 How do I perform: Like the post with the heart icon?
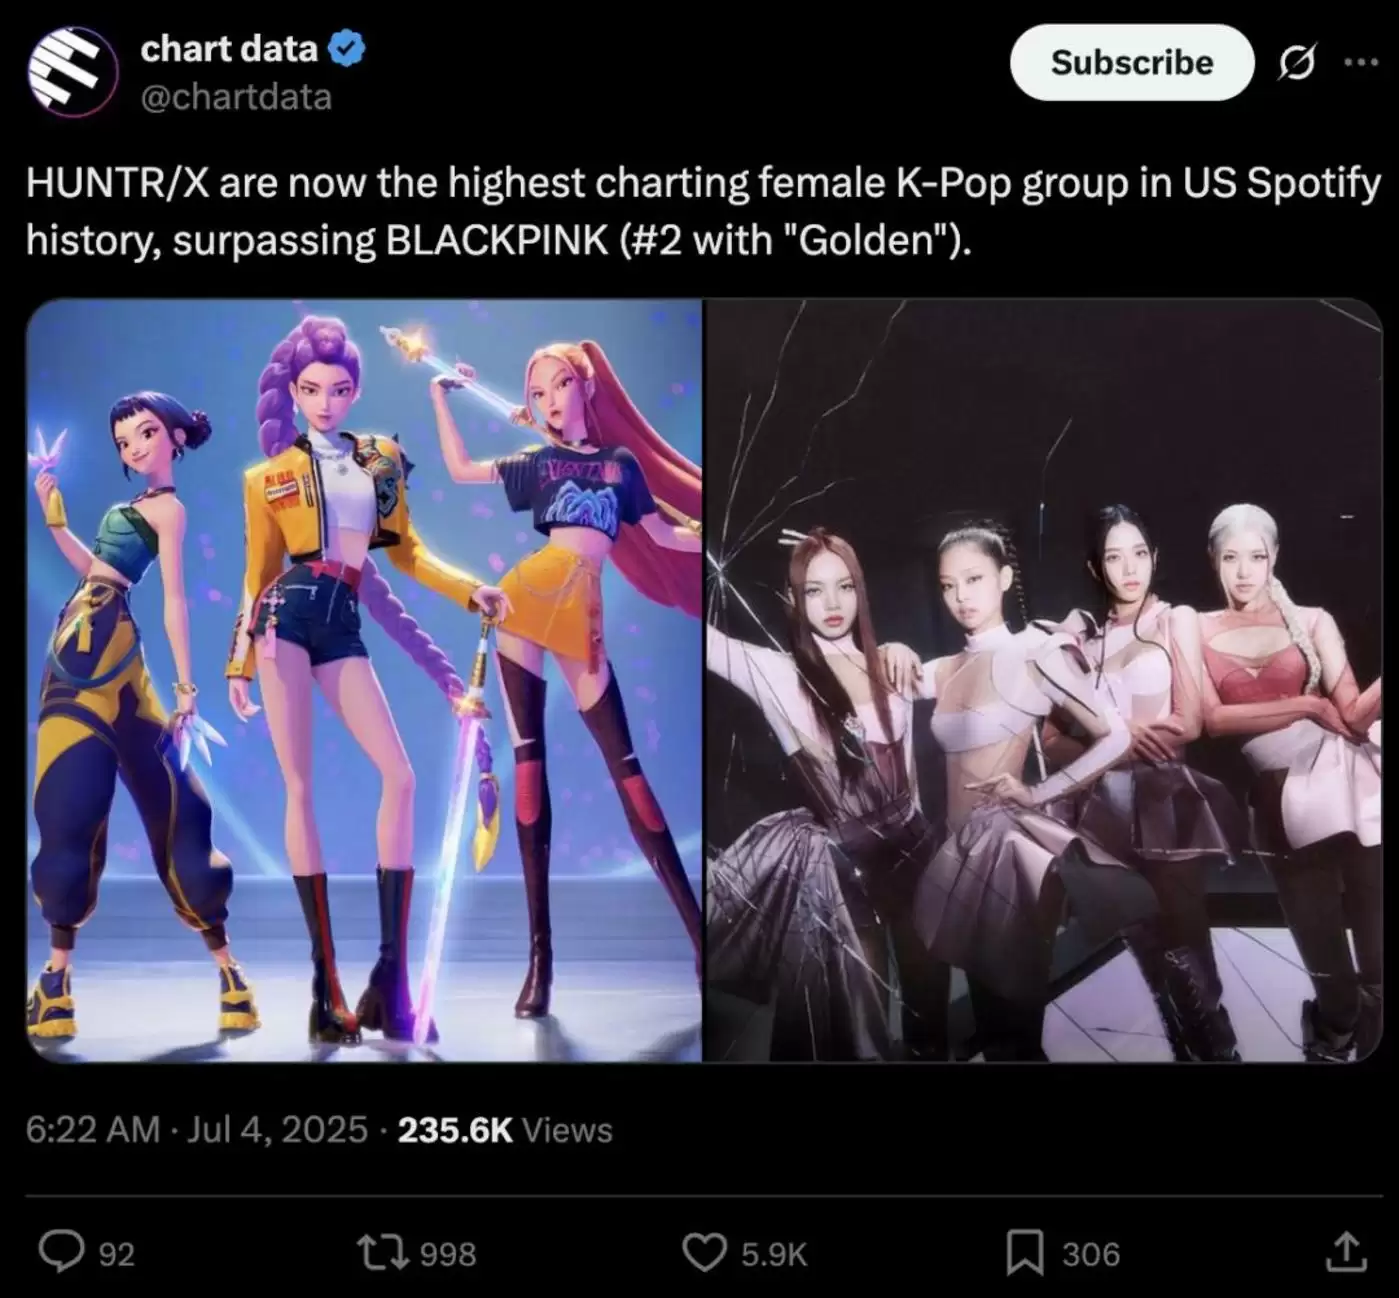(704, 1252)
